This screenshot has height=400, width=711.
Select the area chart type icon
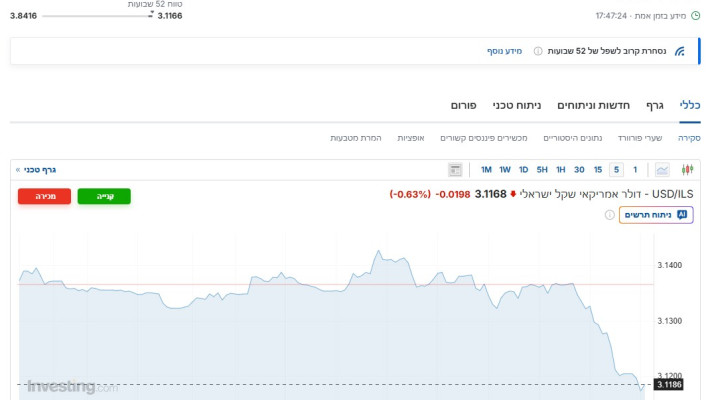point(662,170)
